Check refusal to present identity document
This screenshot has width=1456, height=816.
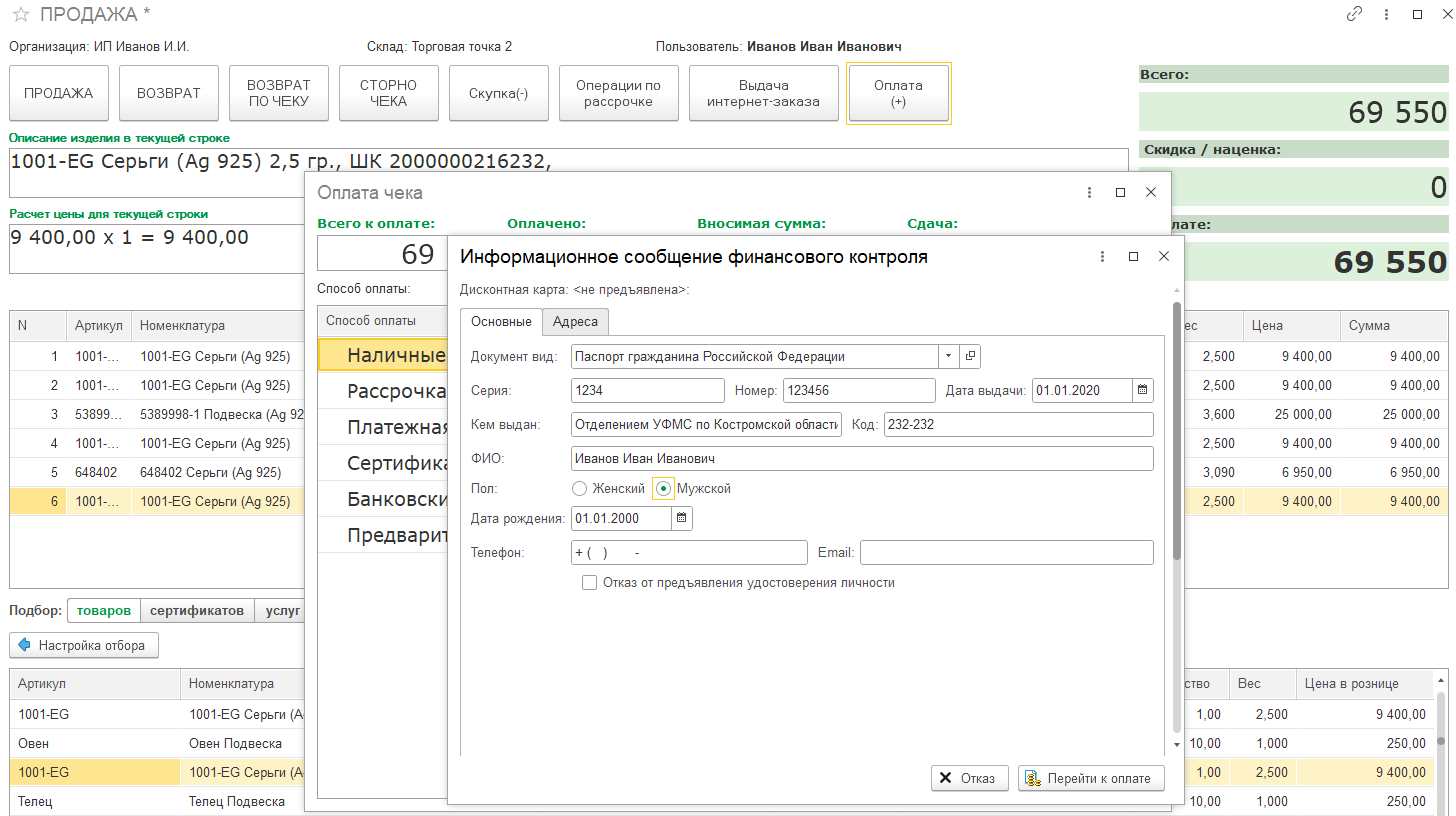coord(590,583)
